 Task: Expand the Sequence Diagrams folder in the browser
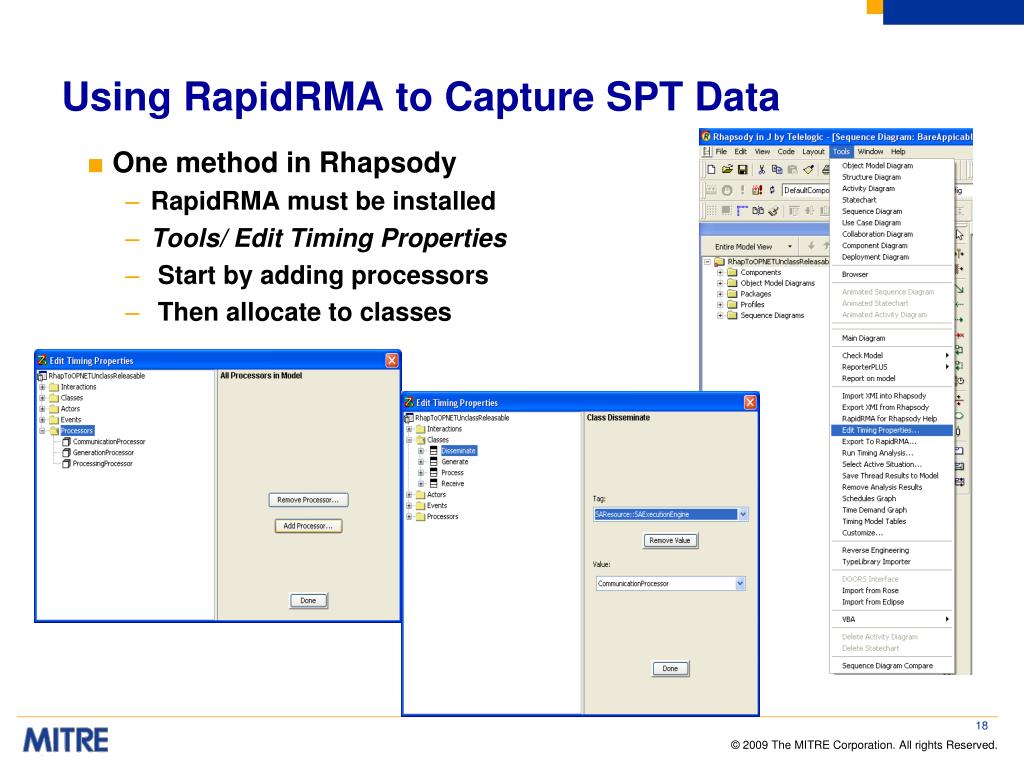720,315
